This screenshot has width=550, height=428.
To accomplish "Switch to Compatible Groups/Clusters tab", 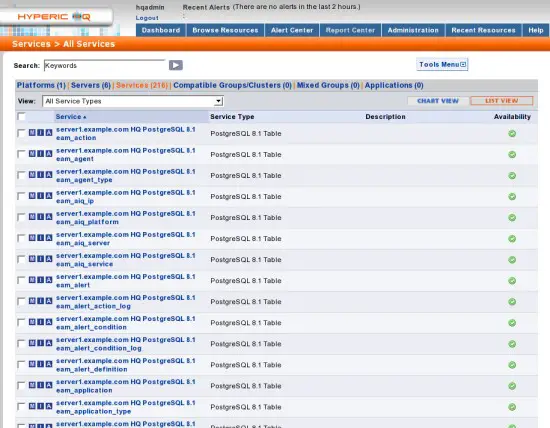I will pos(233,85).
